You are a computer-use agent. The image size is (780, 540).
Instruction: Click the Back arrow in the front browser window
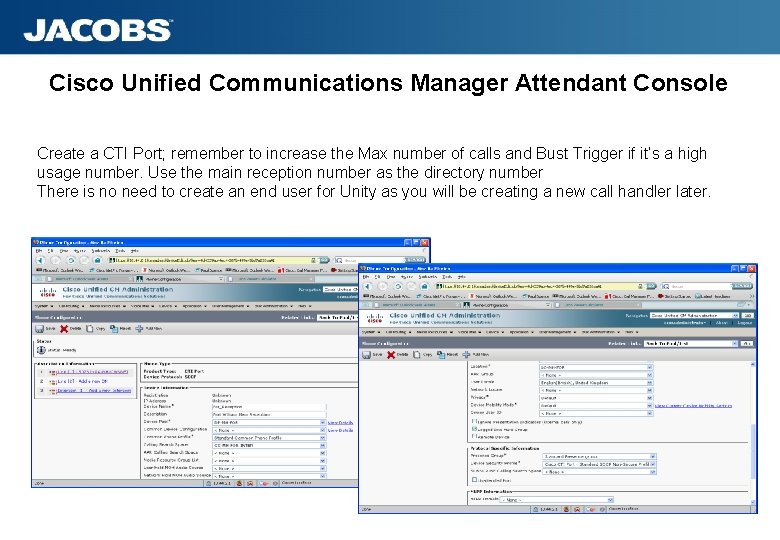(368, 286)
